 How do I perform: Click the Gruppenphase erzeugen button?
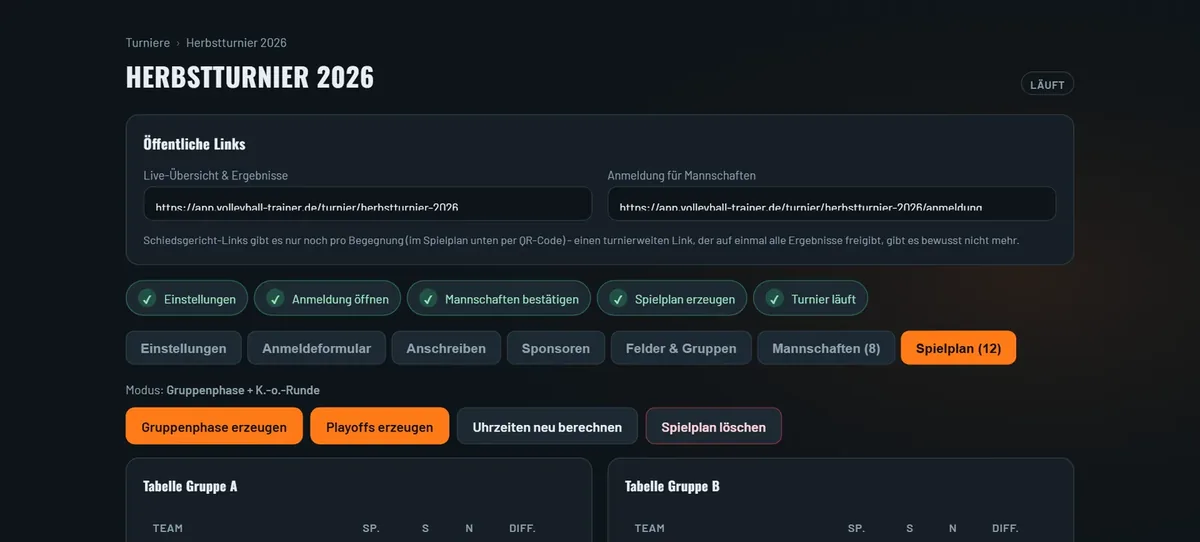(214, 426)
